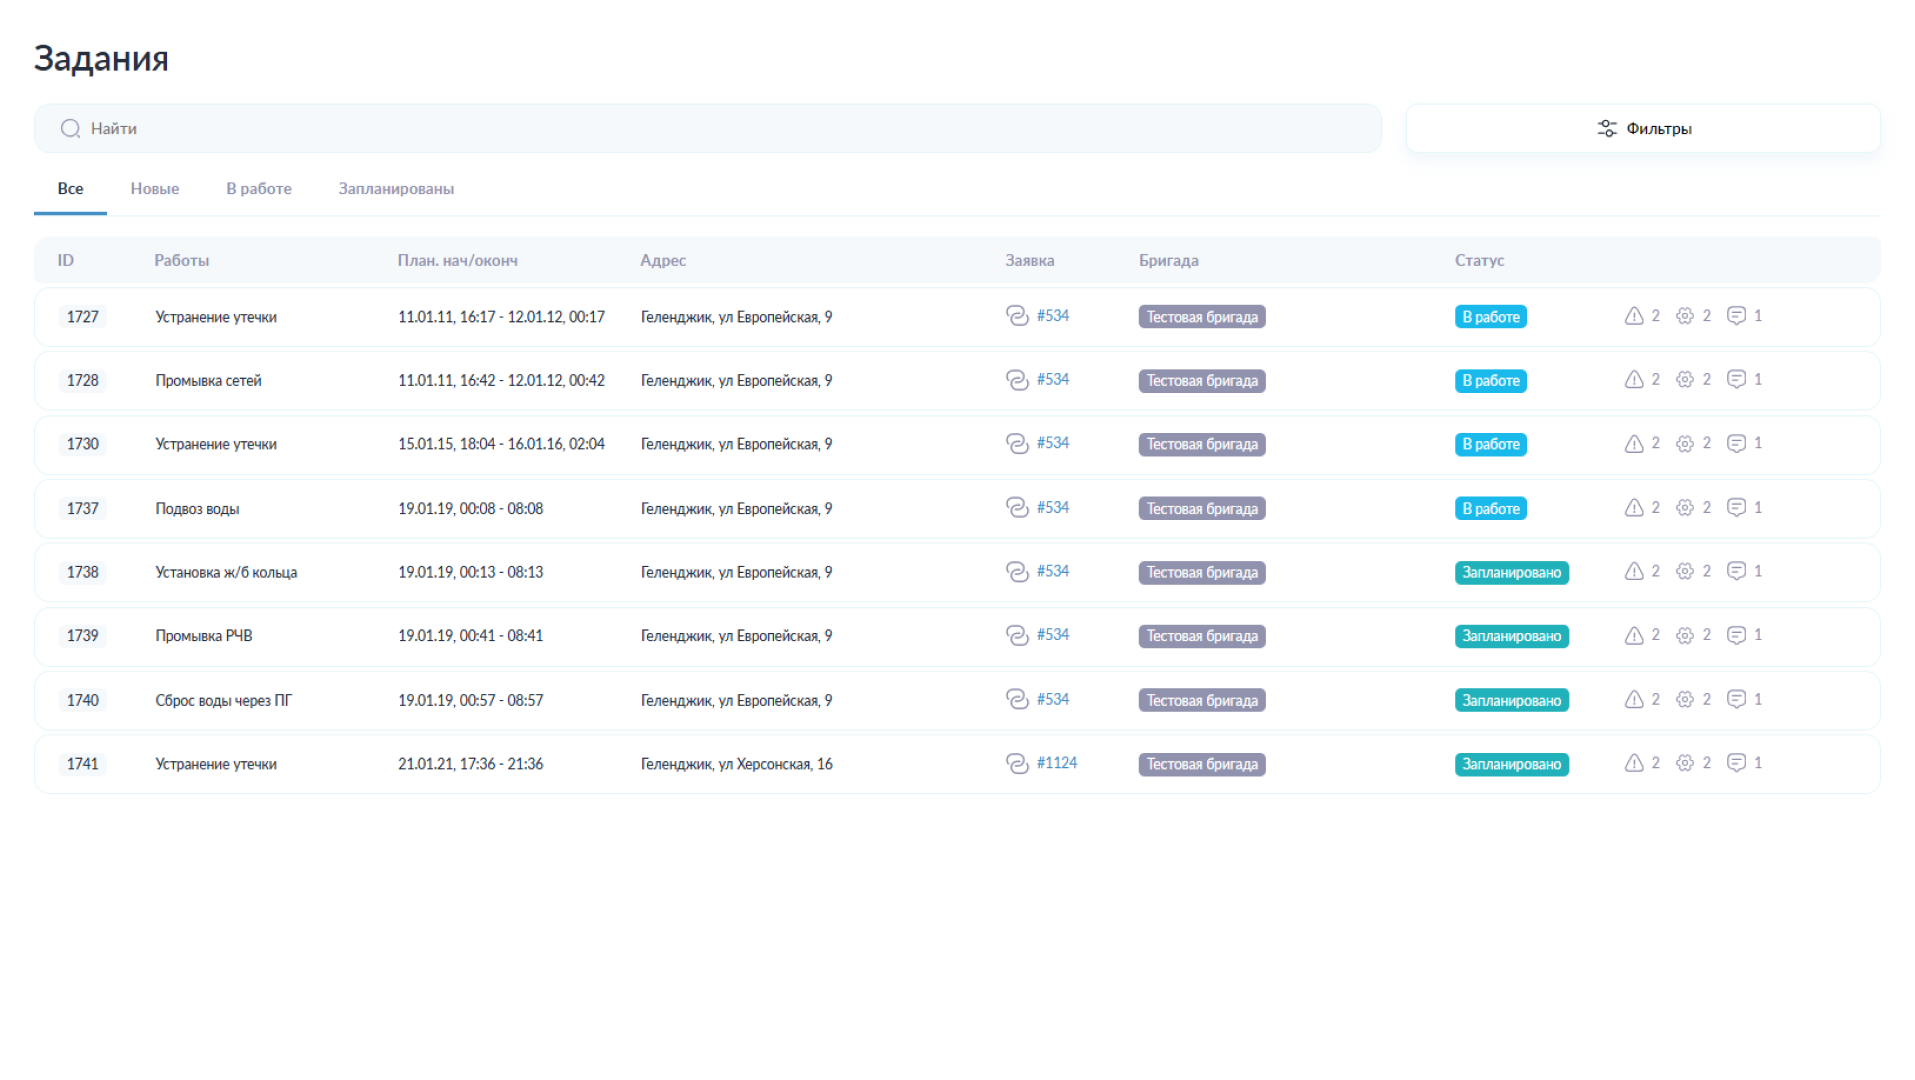Click the magnifier icon in the search bar
Image resolution: width=1915 pixels, height=1080 pixels.
coord(70,129)
